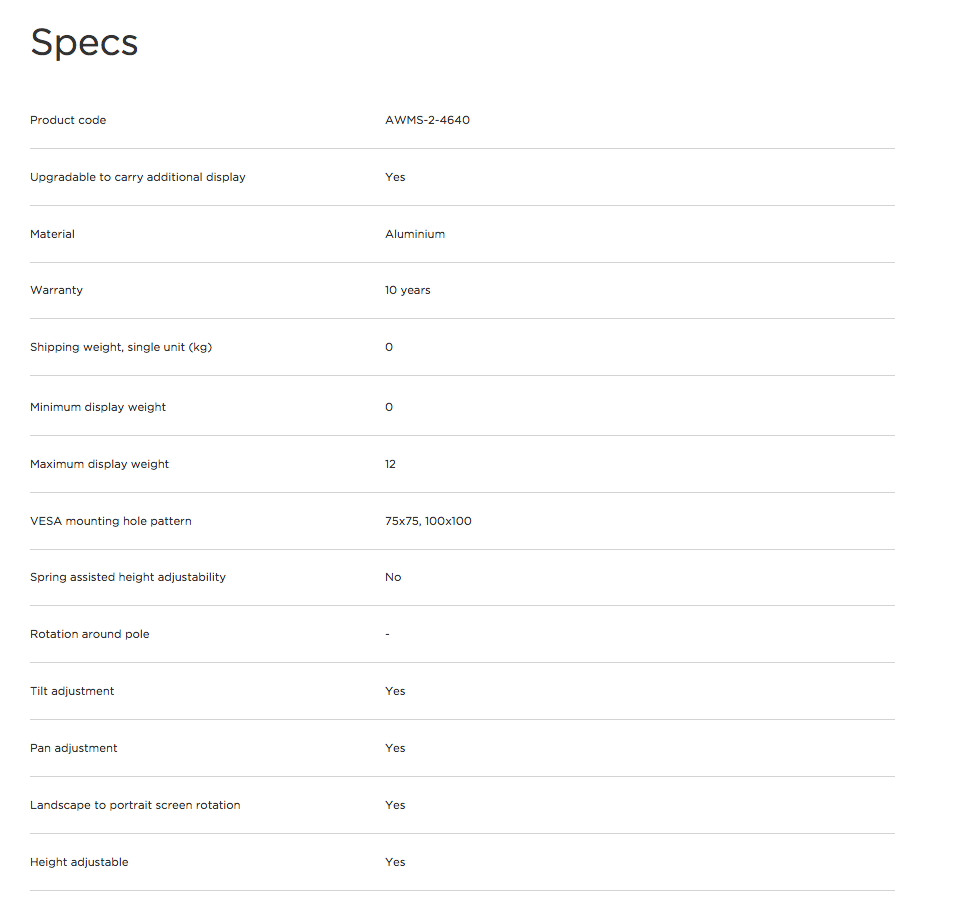This screenshot has width=960, height=922.
Task: Click the Minimum display weight label
Action: point(98,407)
